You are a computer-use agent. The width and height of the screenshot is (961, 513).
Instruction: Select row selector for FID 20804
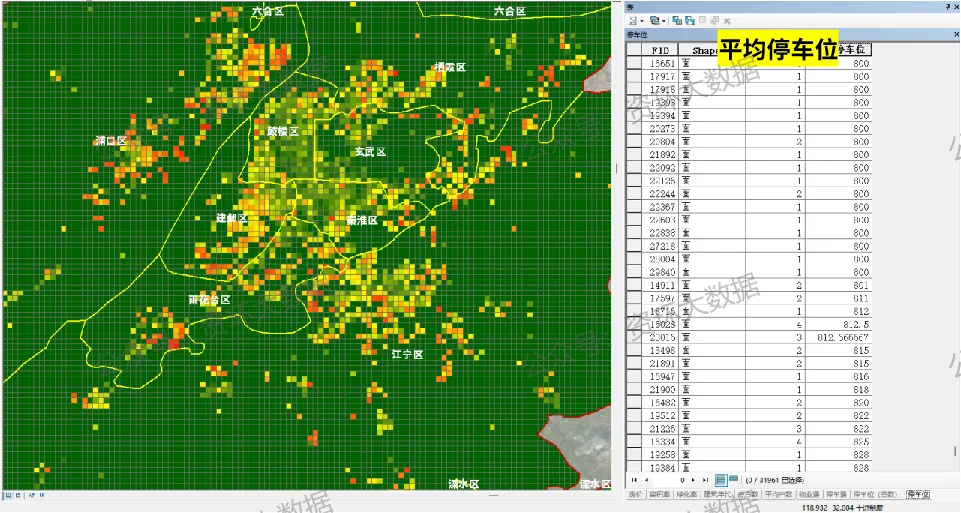click(x=634, y=142)
